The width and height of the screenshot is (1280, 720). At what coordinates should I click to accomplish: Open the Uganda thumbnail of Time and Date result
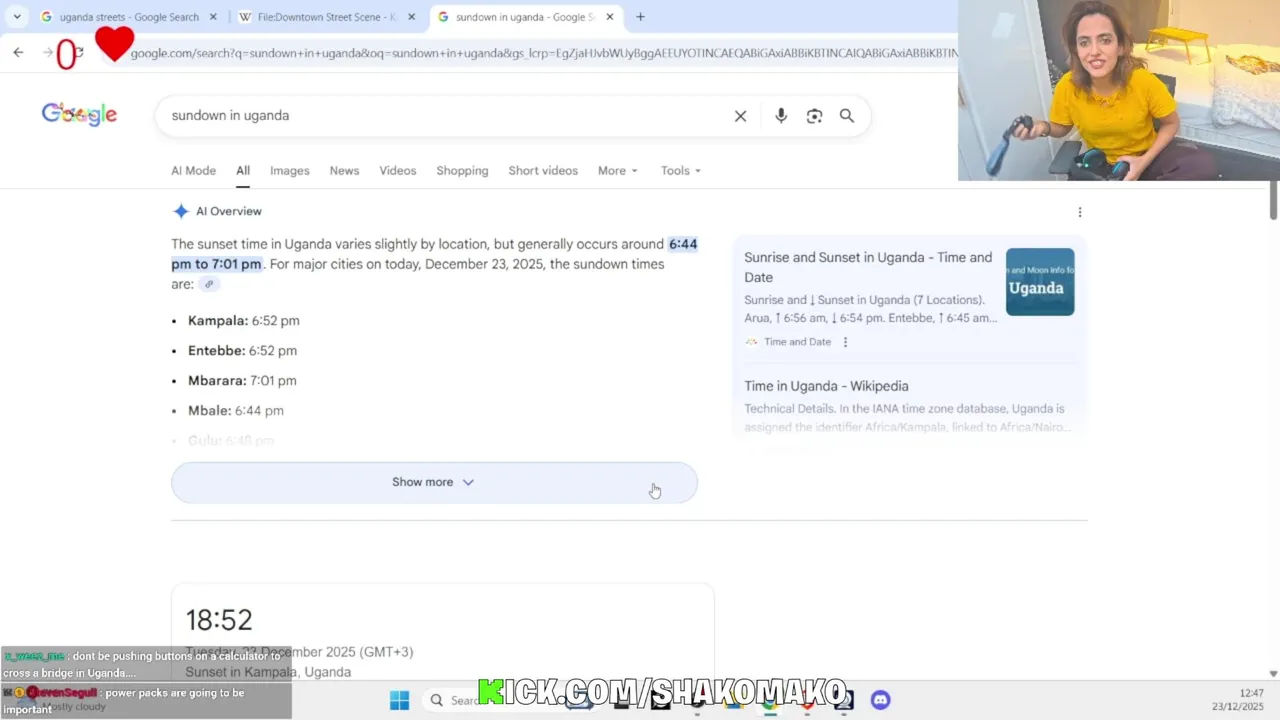(1040, 282)
